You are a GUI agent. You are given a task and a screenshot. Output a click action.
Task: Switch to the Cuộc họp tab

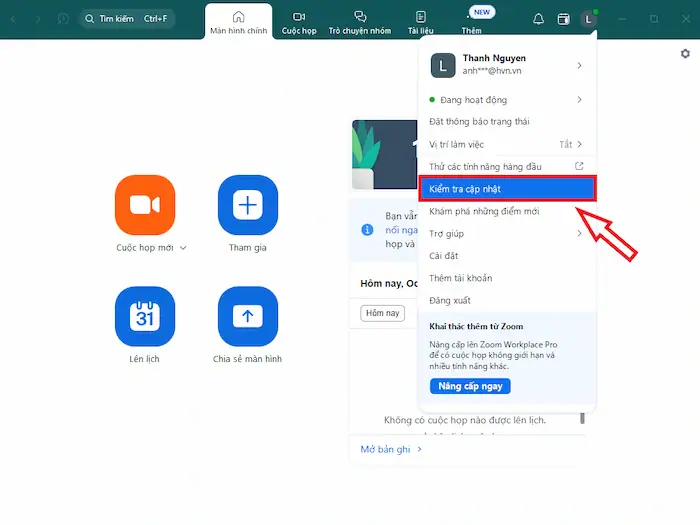(299, 22)
